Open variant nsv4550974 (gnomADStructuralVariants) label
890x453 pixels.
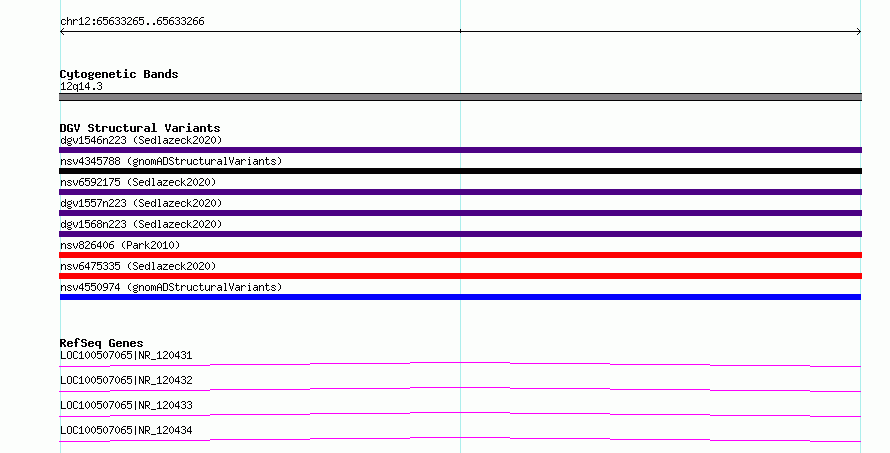pyautogui.click(x=171, y=287)
